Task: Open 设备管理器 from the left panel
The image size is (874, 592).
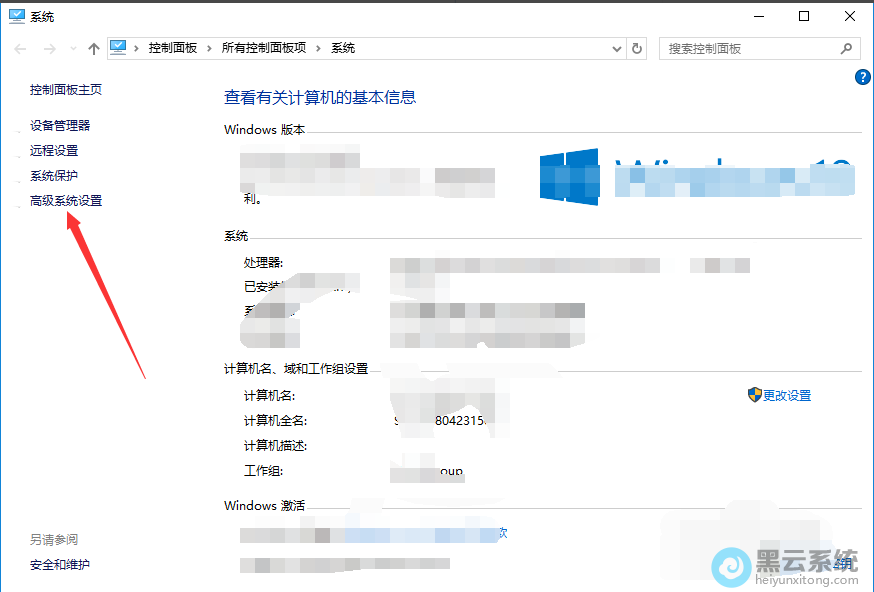Action: click(60, 126)
